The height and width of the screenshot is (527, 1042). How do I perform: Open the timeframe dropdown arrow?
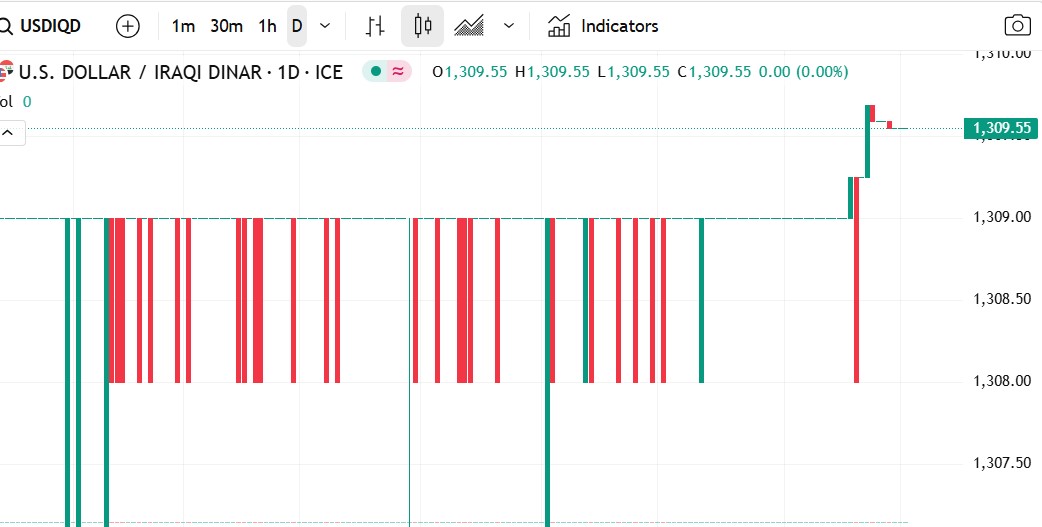coord(325,26)
